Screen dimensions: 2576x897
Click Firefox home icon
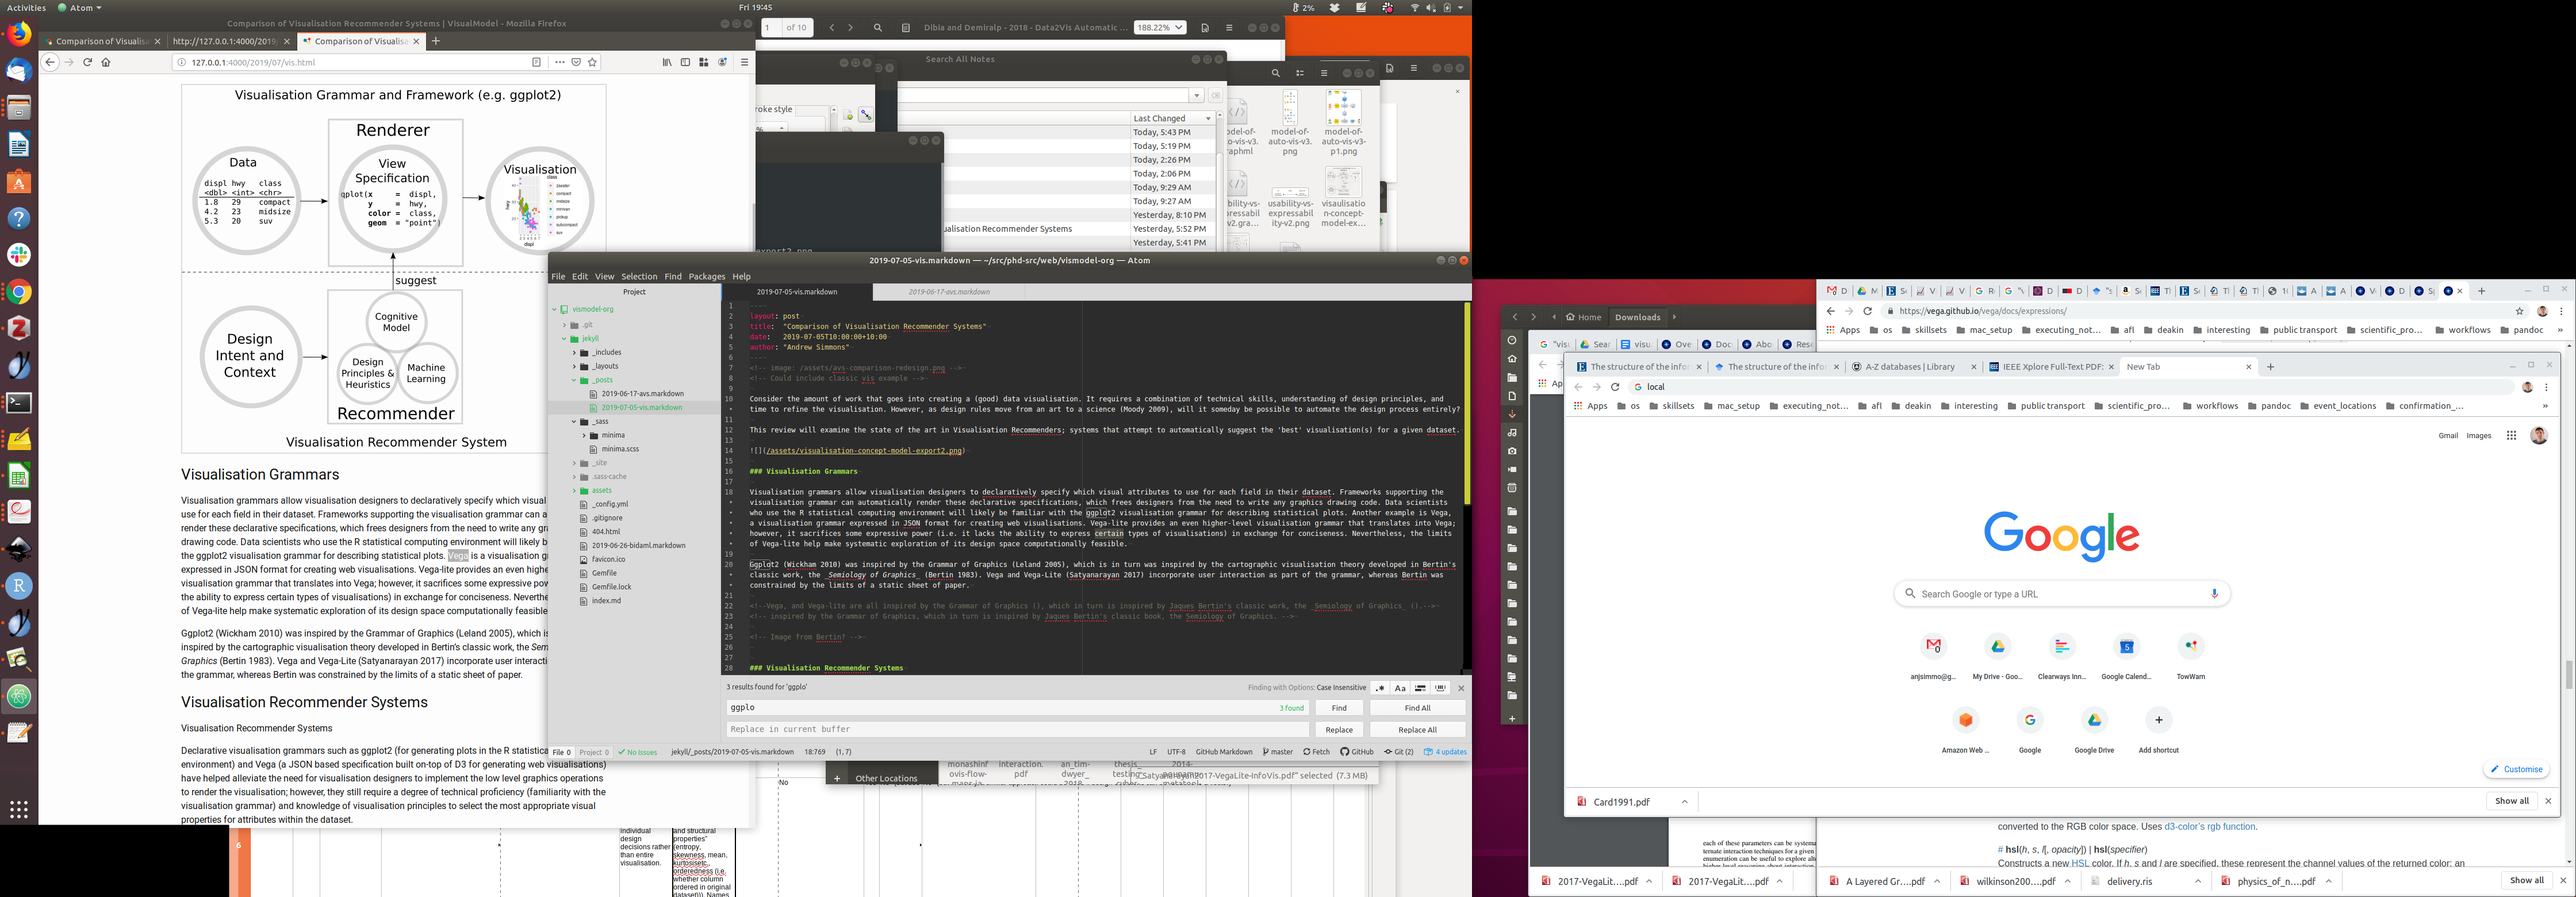pos(106,62)
